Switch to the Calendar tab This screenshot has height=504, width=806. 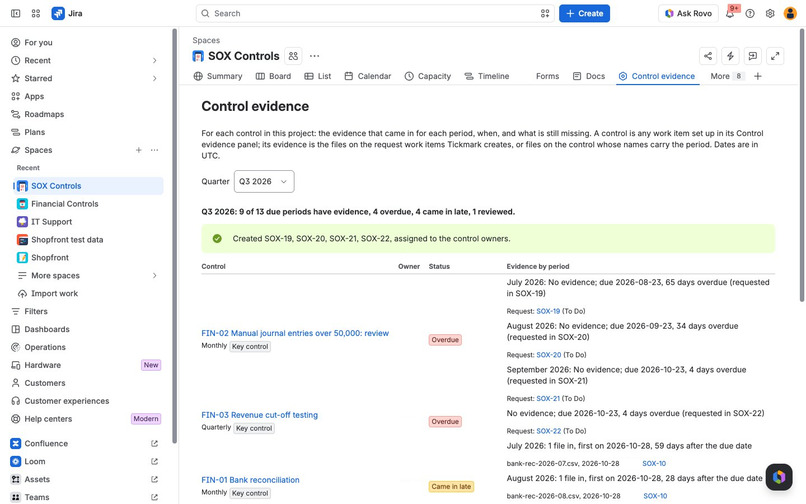point(368,76)
